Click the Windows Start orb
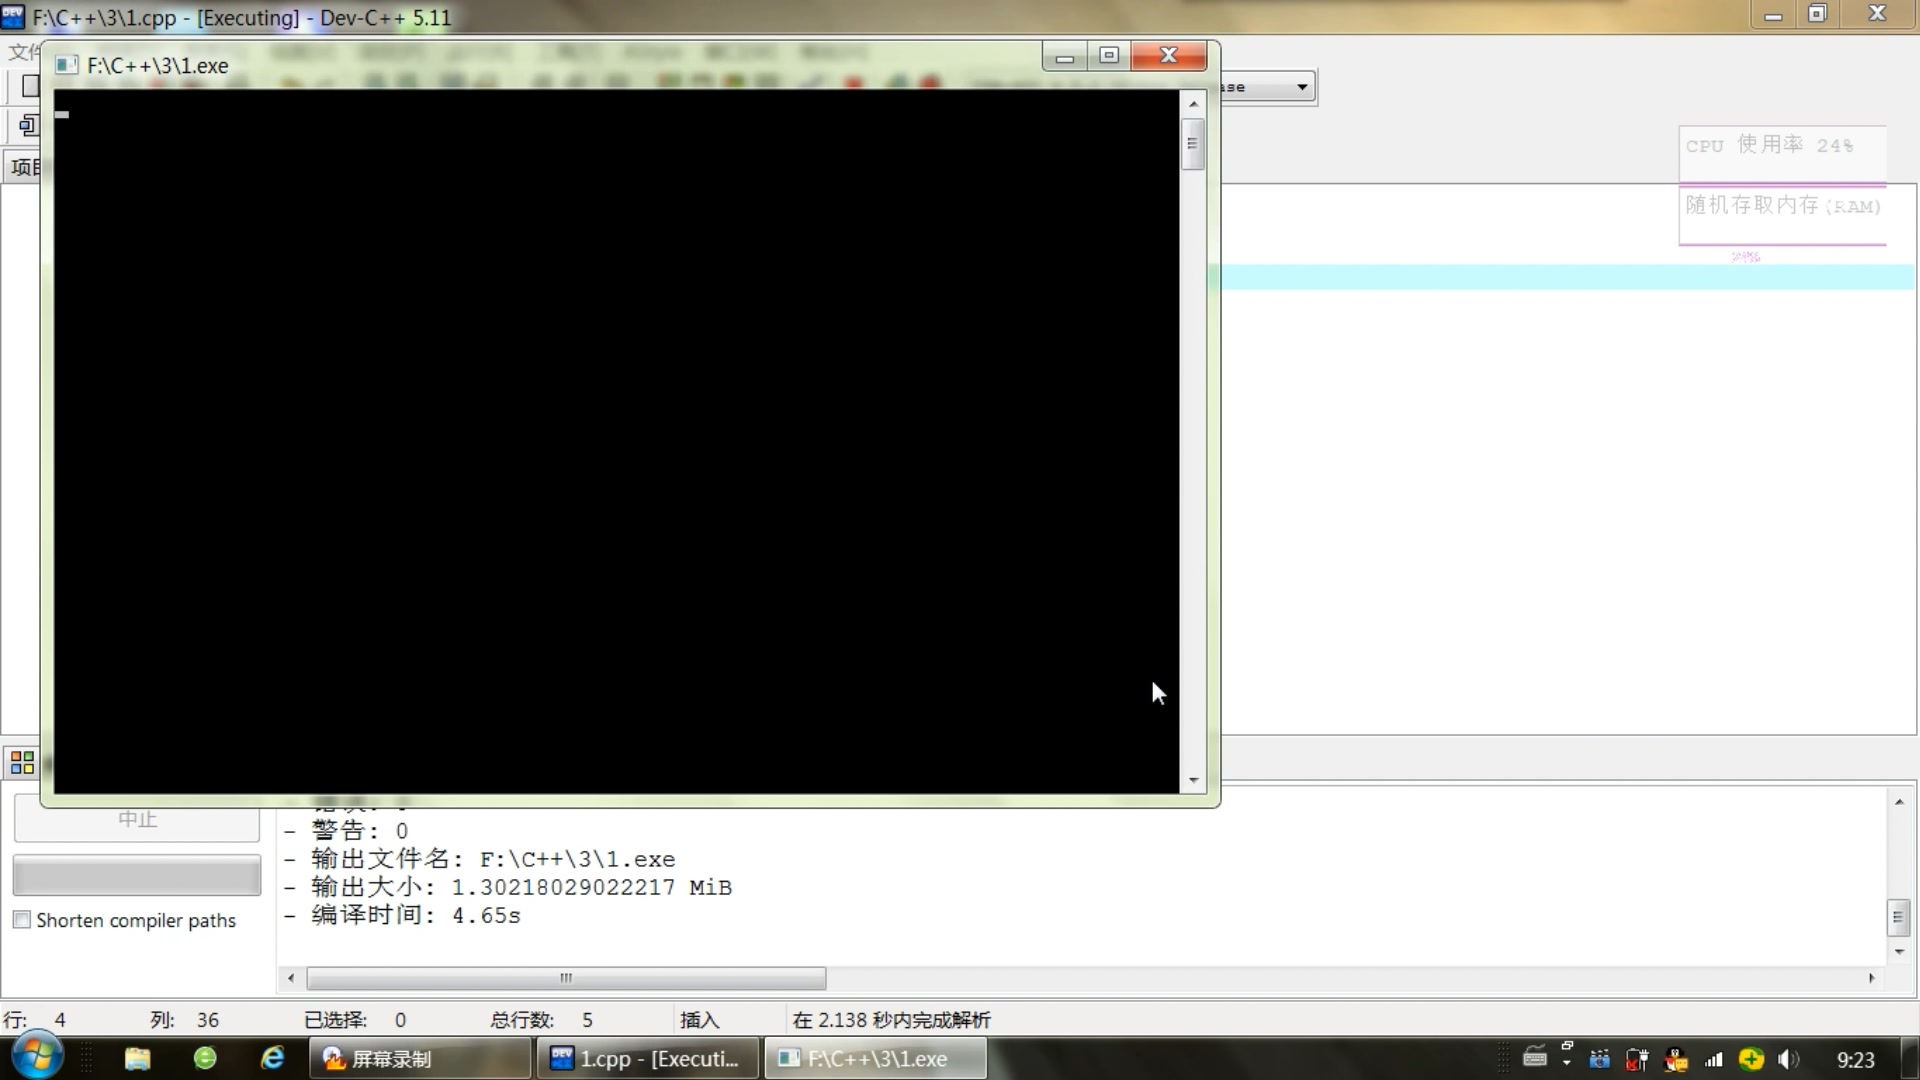 (37, 1057)
